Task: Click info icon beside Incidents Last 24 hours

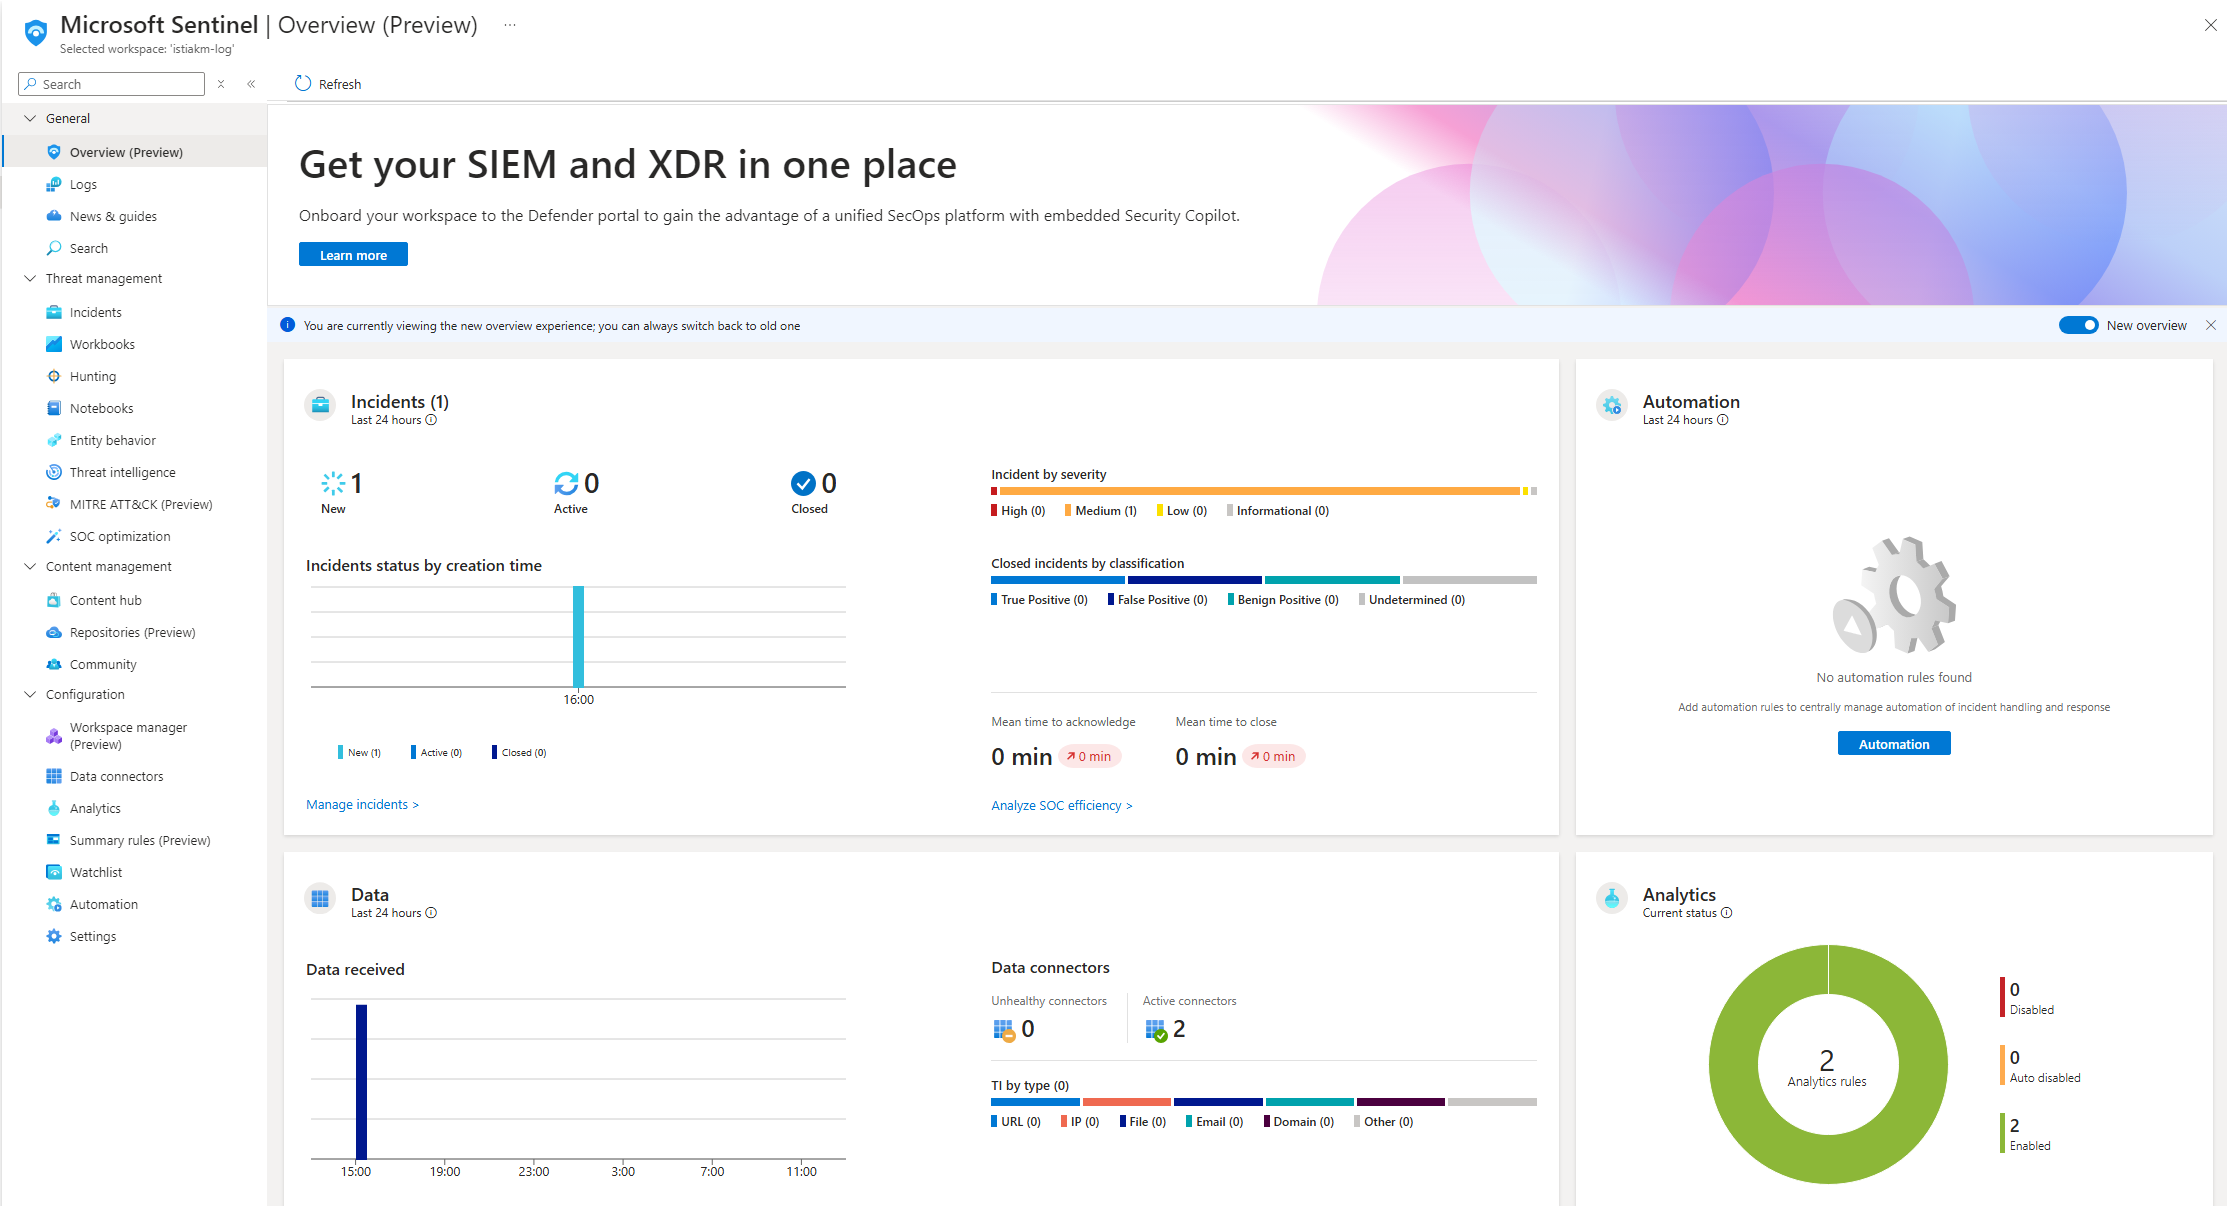Action: (431, 420)
